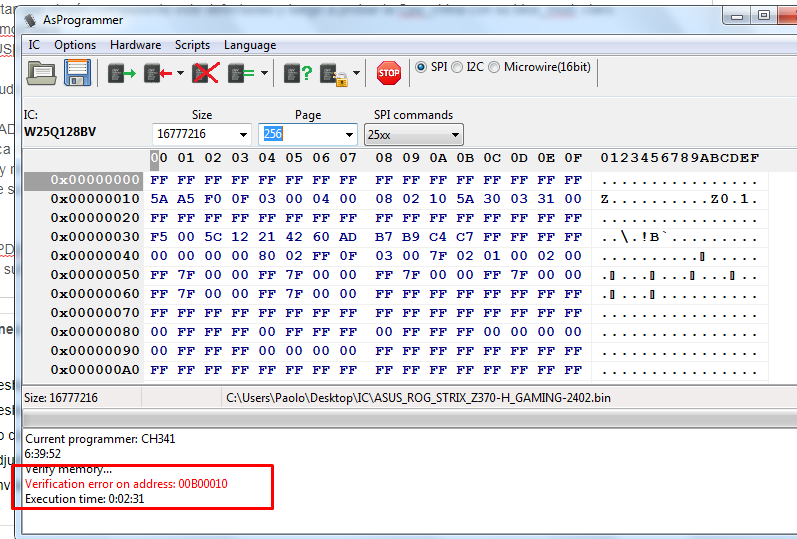
Task: Click the loaded .bin file path
Action: point(418,398)
